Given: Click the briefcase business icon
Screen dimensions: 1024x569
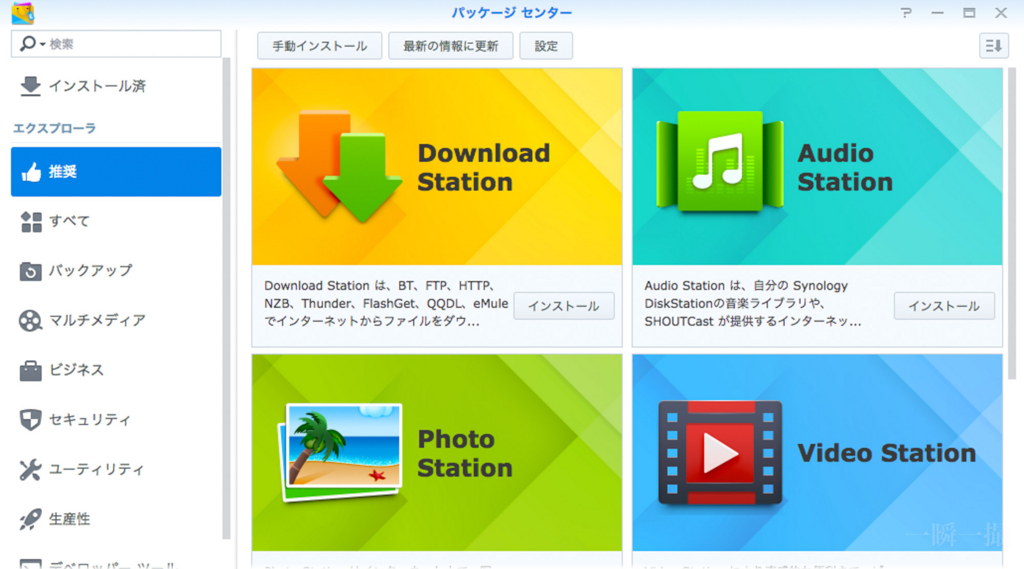Looking at the screenshot, I should click(x=30, y=370).
